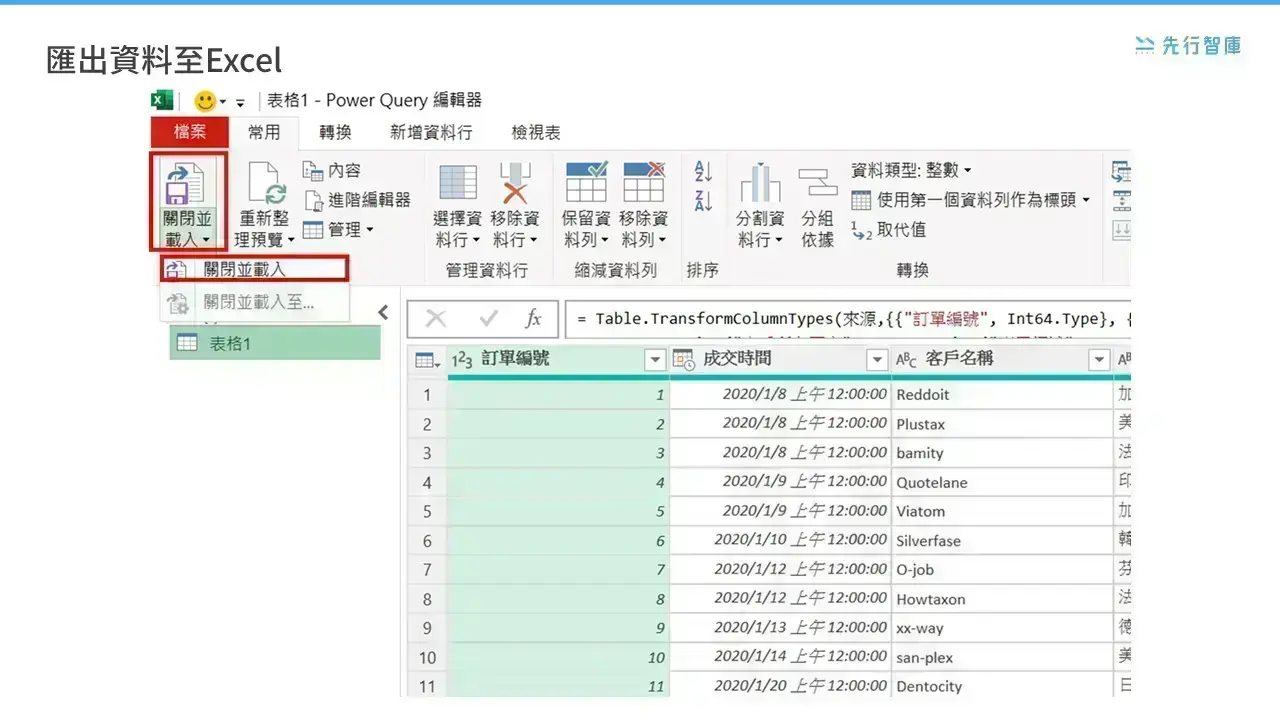The width and height of the screenshot is (1280, 720).
Task: Click the smiley feedback icon in title bar
Action: coord(205,101)
